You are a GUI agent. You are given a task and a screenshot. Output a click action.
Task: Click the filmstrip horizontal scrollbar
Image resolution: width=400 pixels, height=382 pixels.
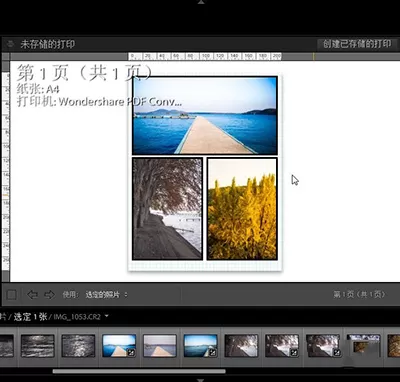pos(139,371)
